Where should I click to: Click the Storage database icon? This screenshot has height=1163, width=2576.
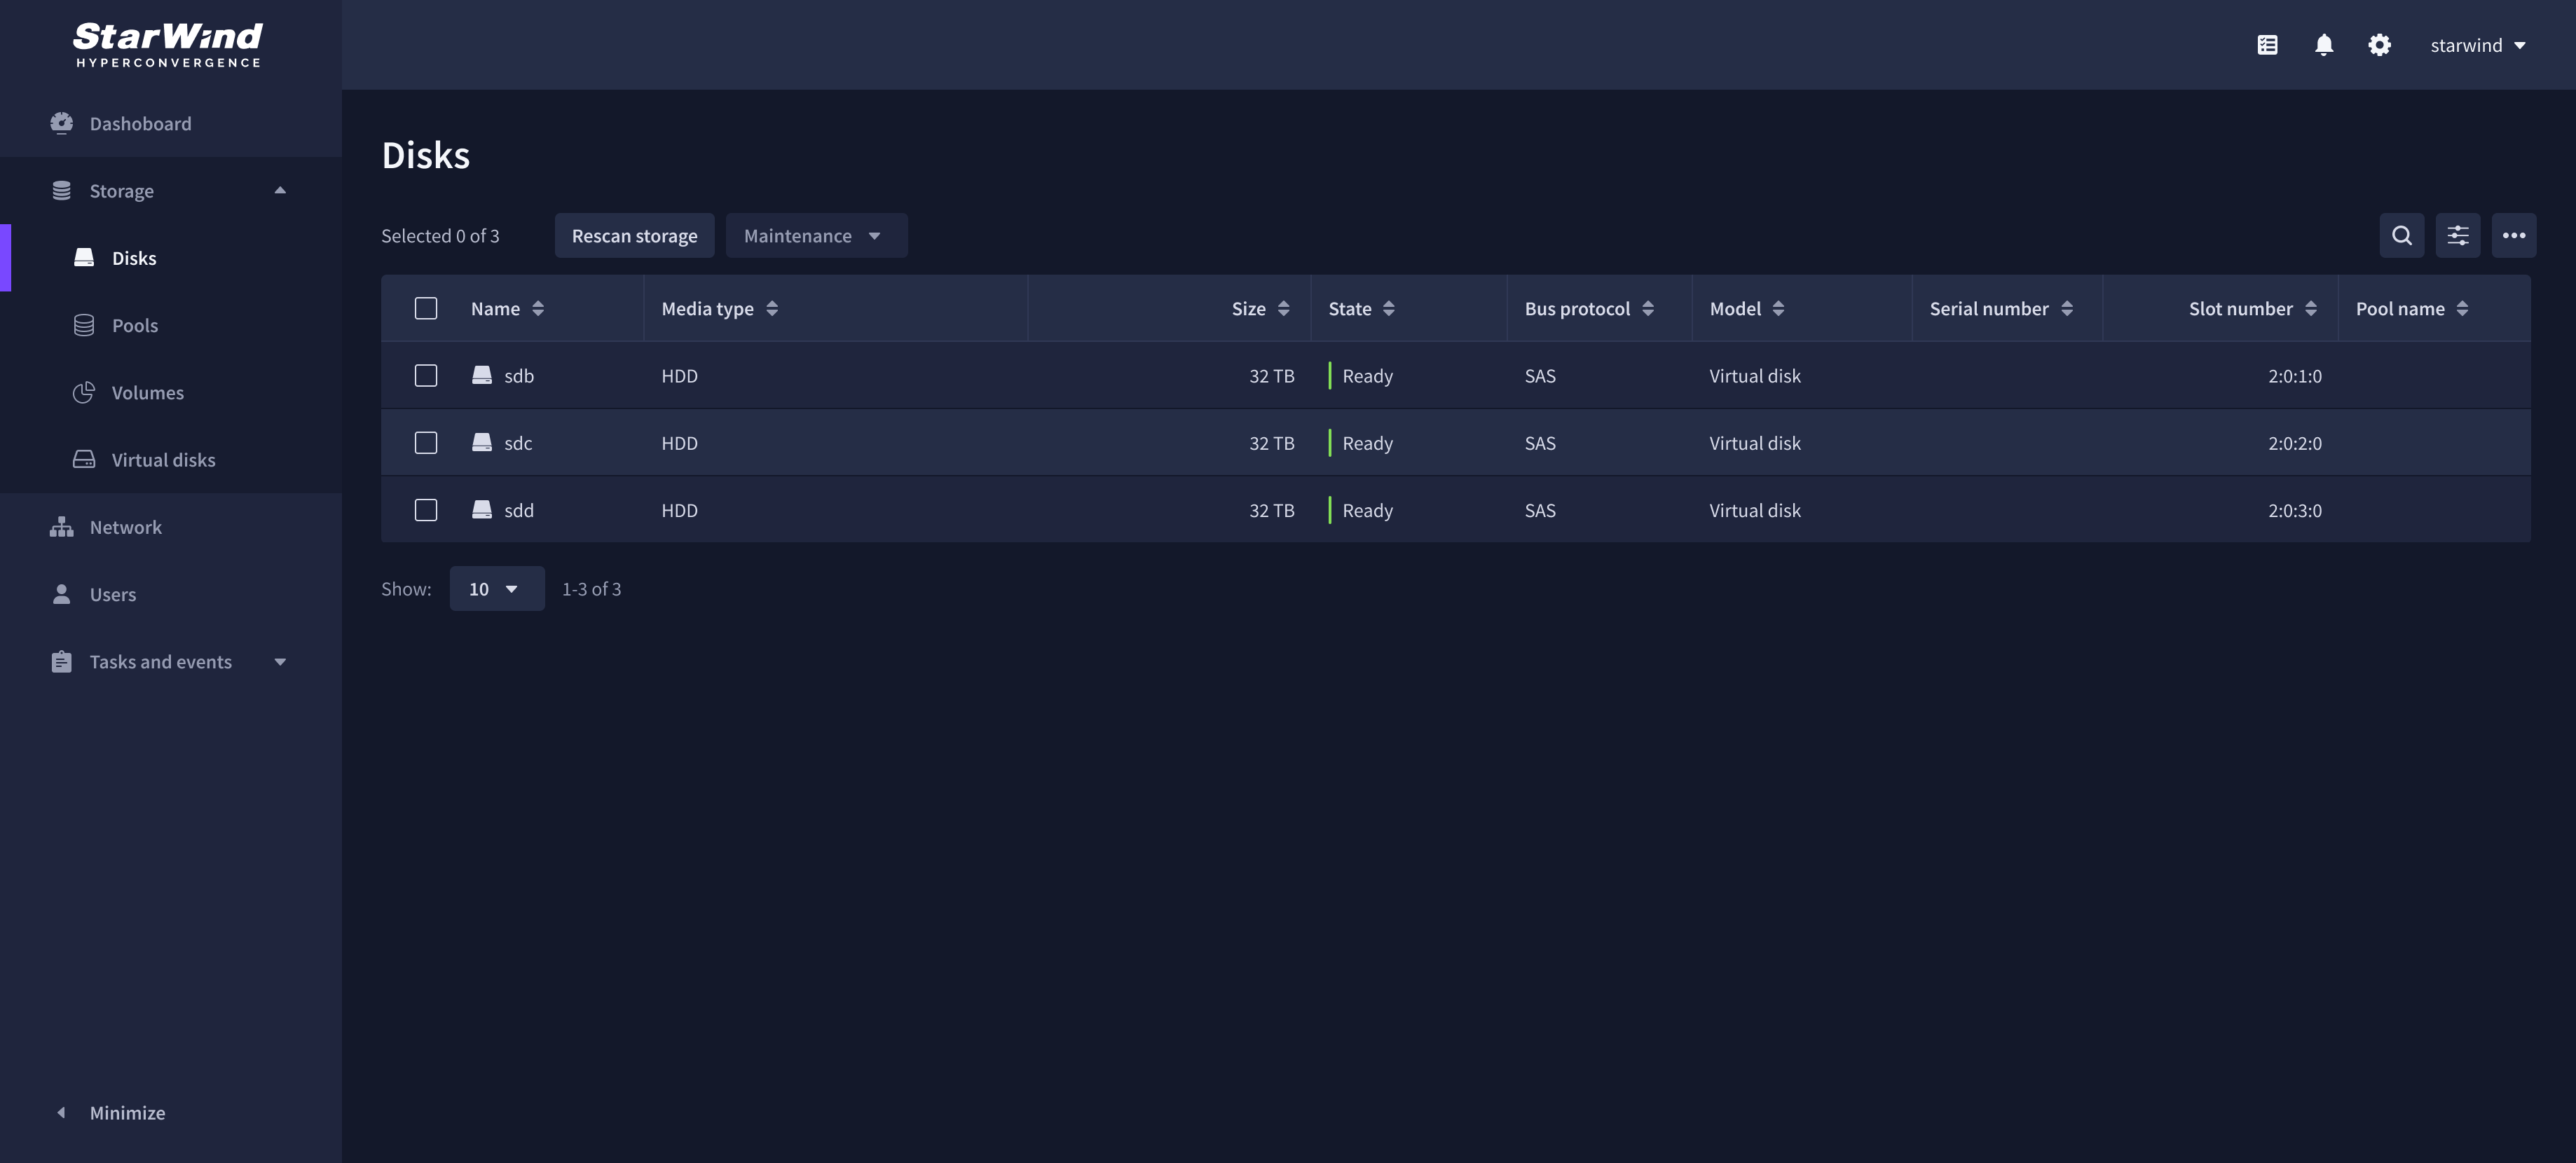click(61, 190)
